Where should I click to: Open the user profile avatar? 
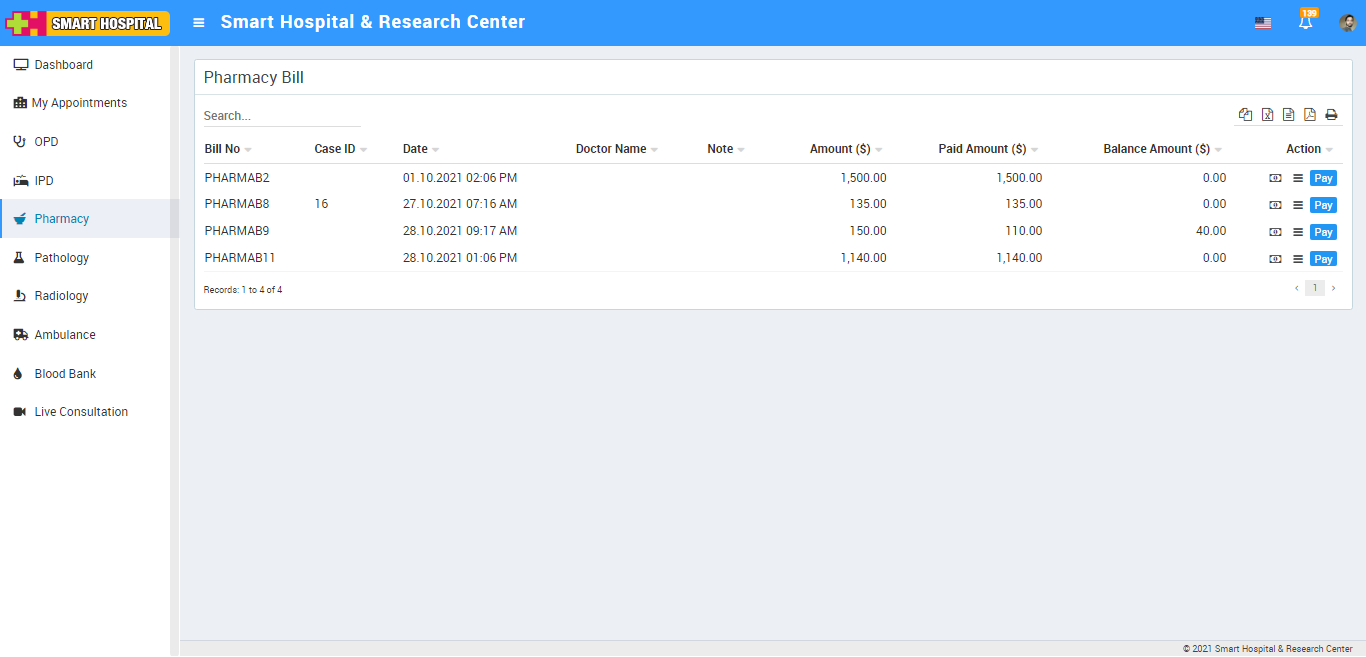pyautogui.click(x=1347, y=23)
